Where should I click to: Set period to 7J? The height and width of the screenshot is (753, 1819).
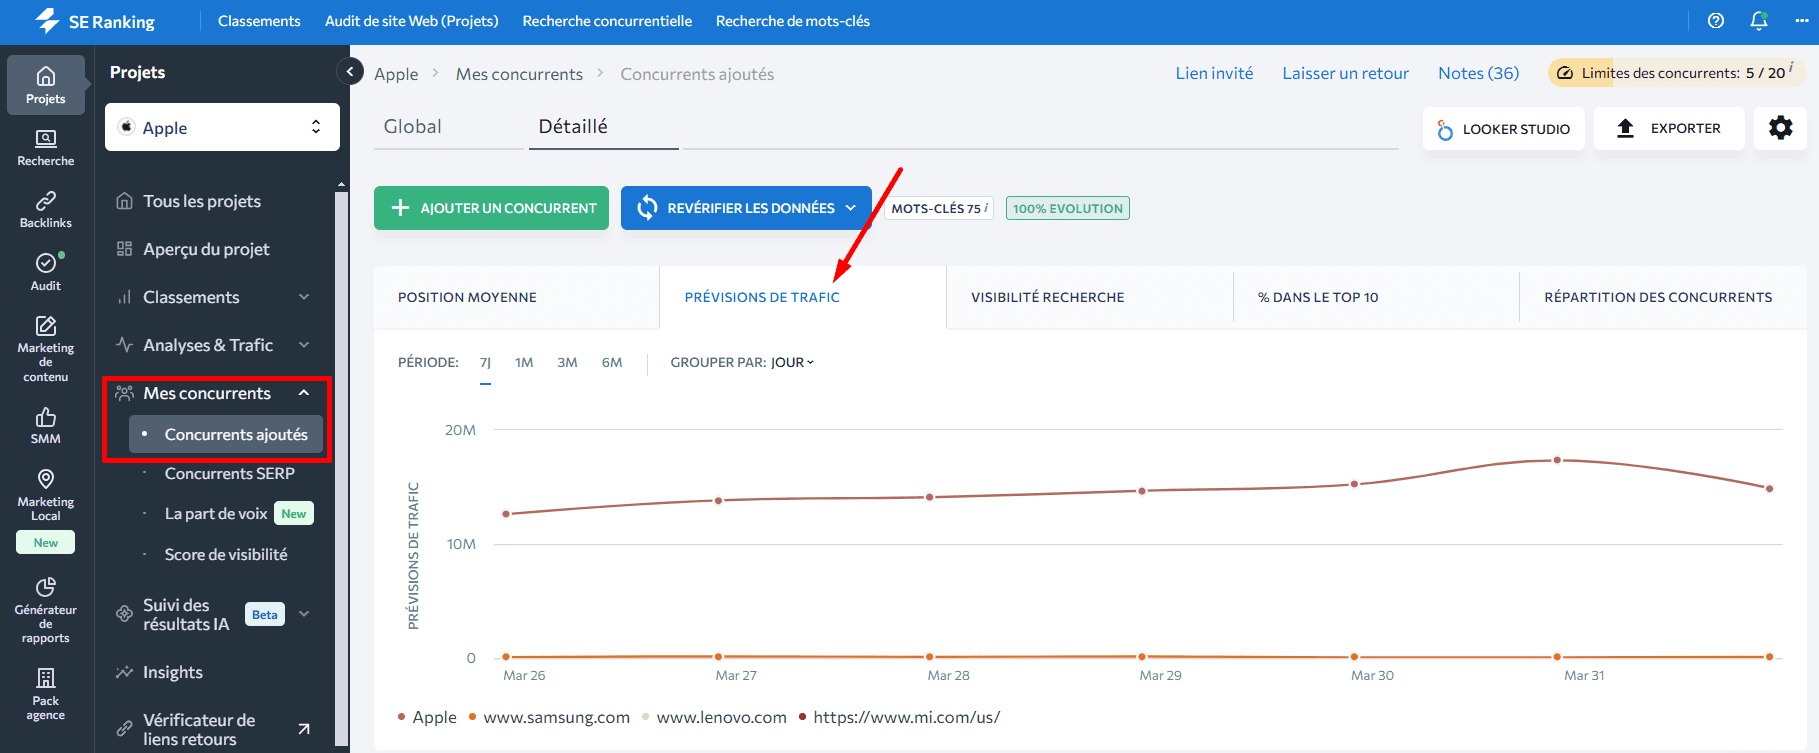485,363
